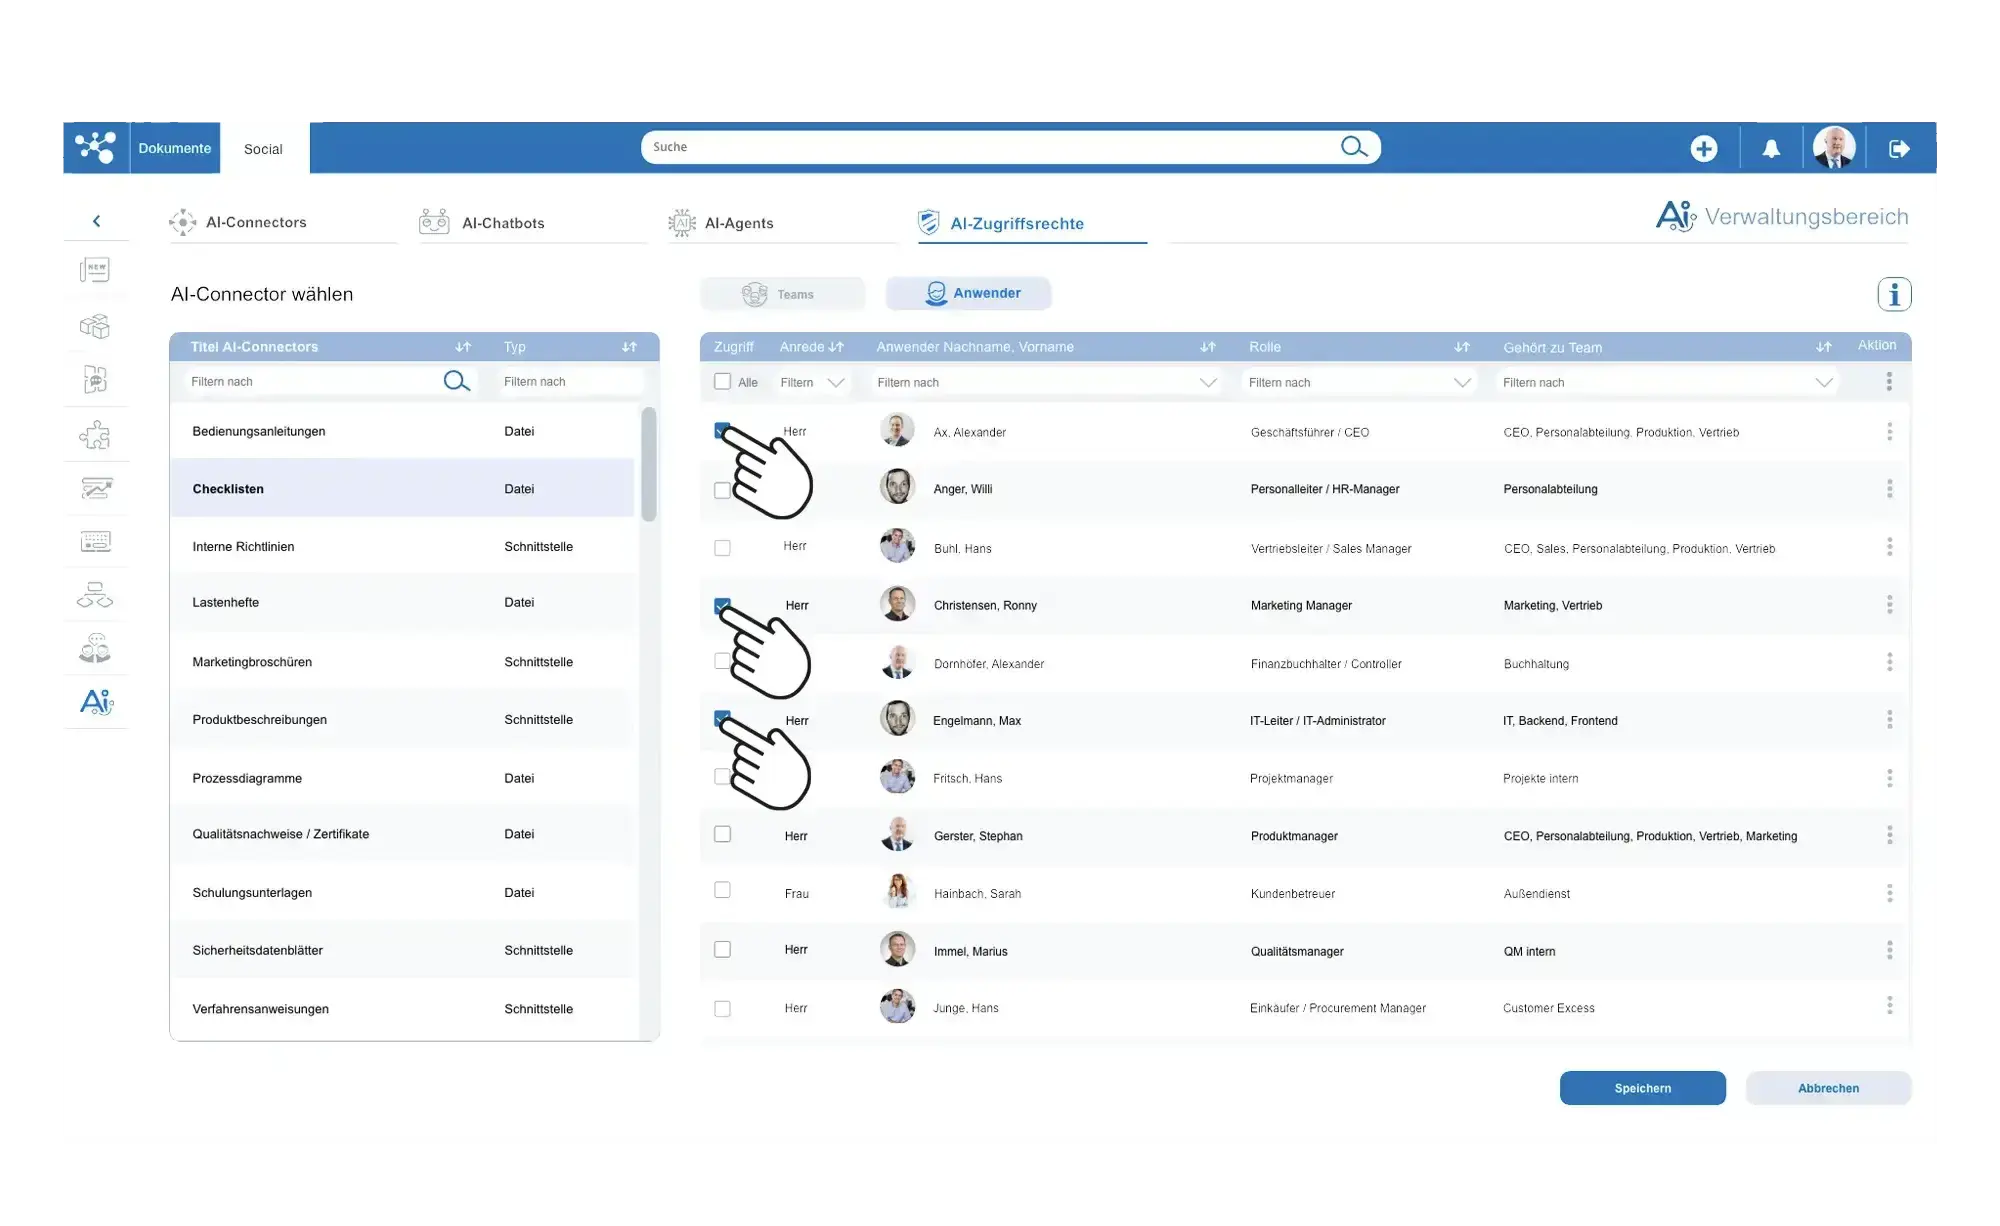Click the AI icon in left sidebar
Viewport: 2000px width, 1226px height.
96,702
